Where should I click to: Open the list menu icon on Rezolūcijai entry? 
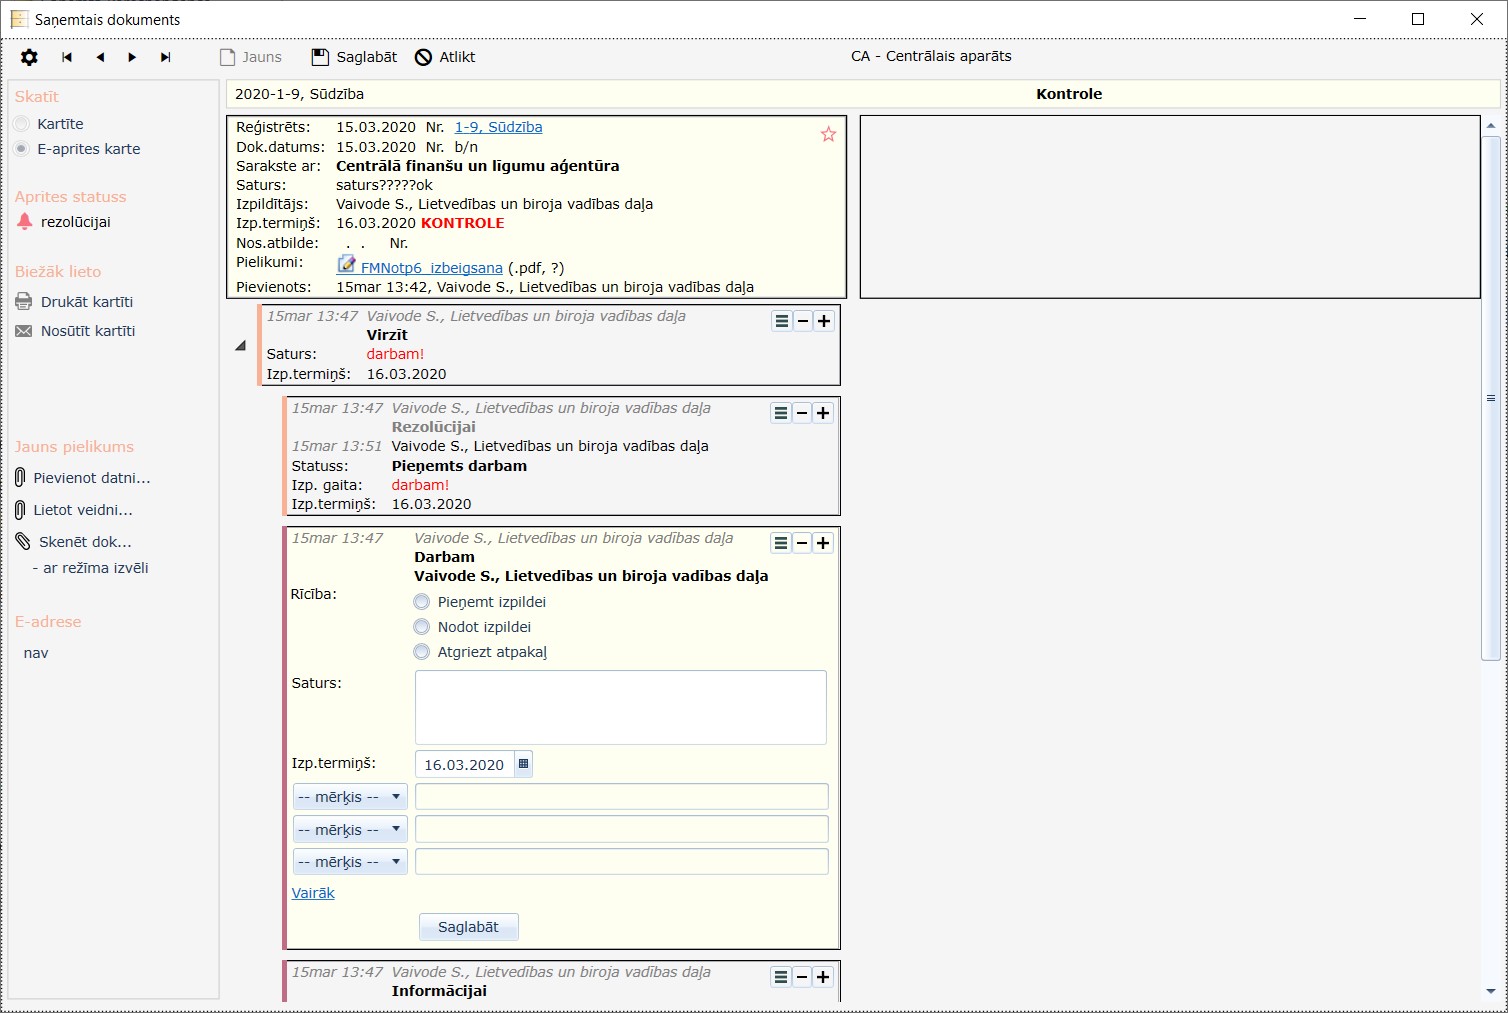click(781, 413)
